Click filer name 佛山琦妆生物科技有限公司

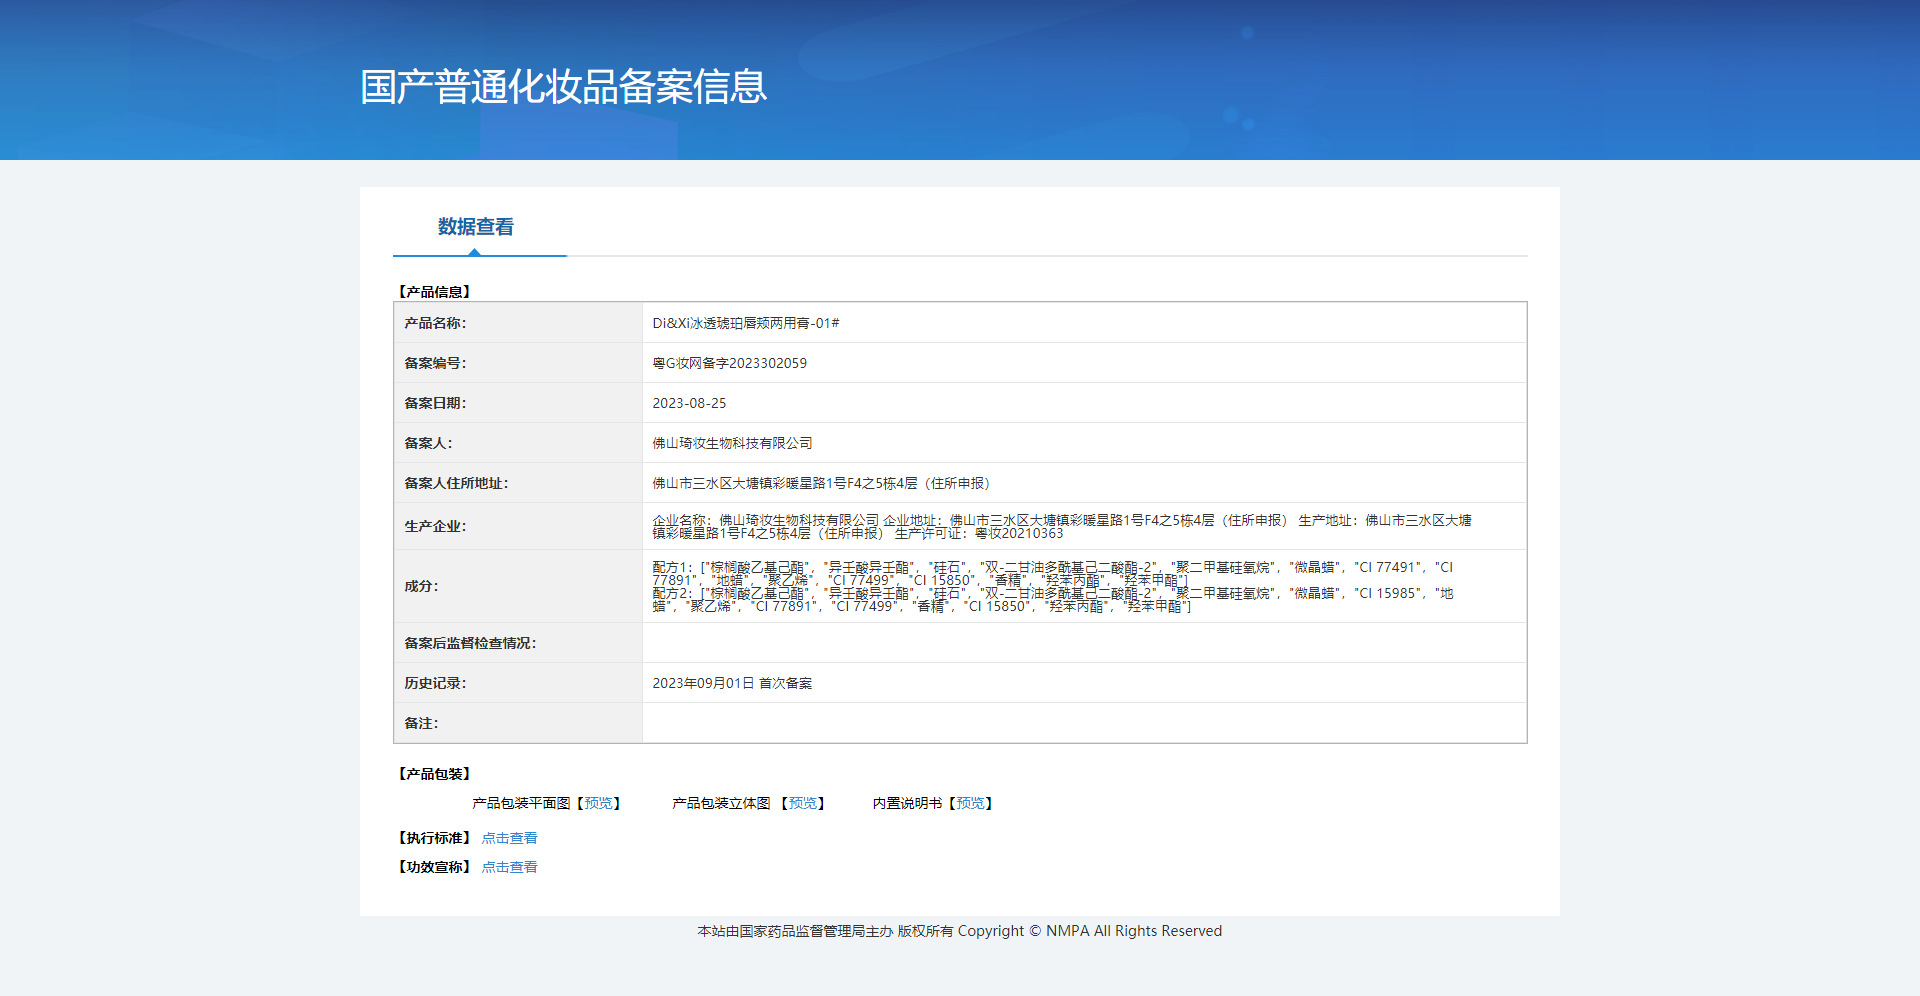(733, 443)
